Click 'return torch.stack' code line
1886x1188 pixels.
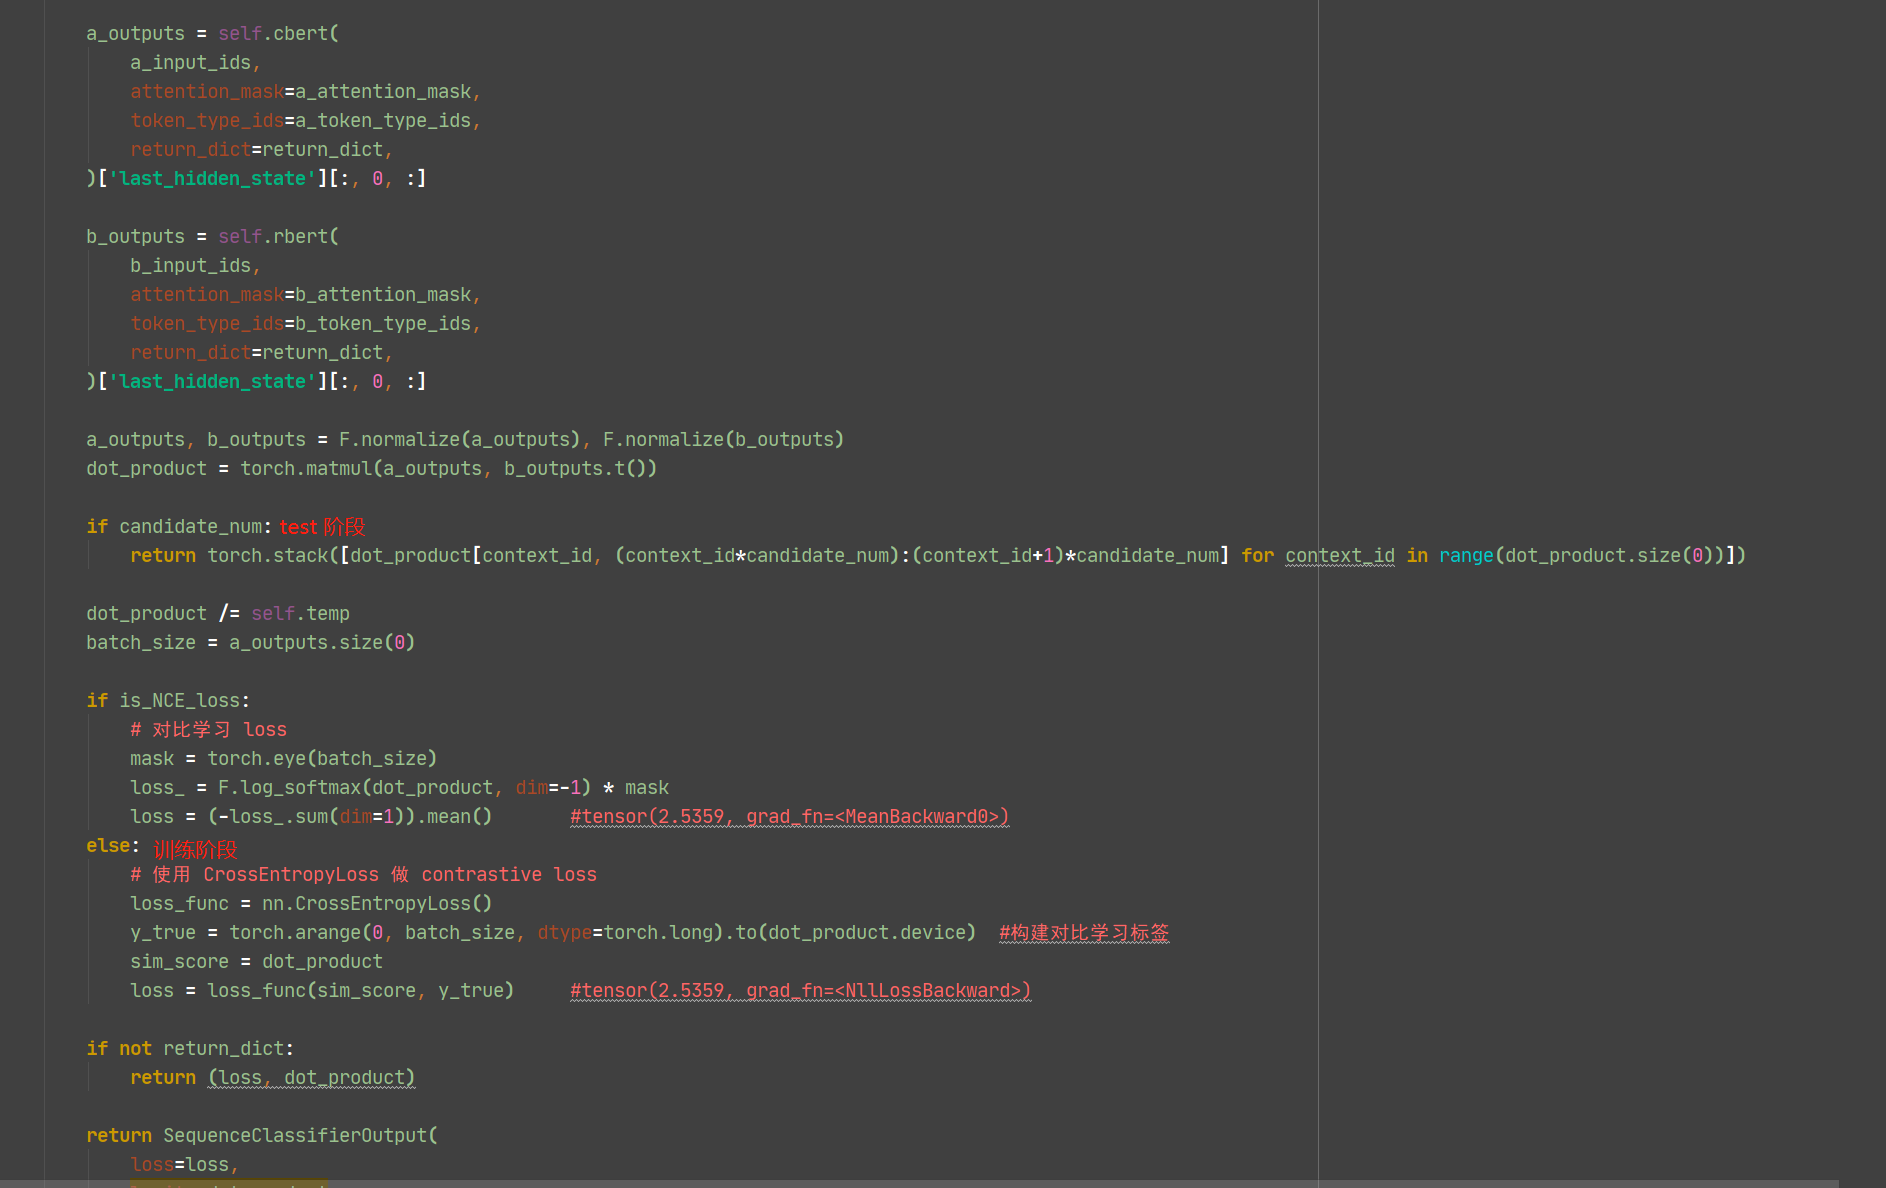938,556
